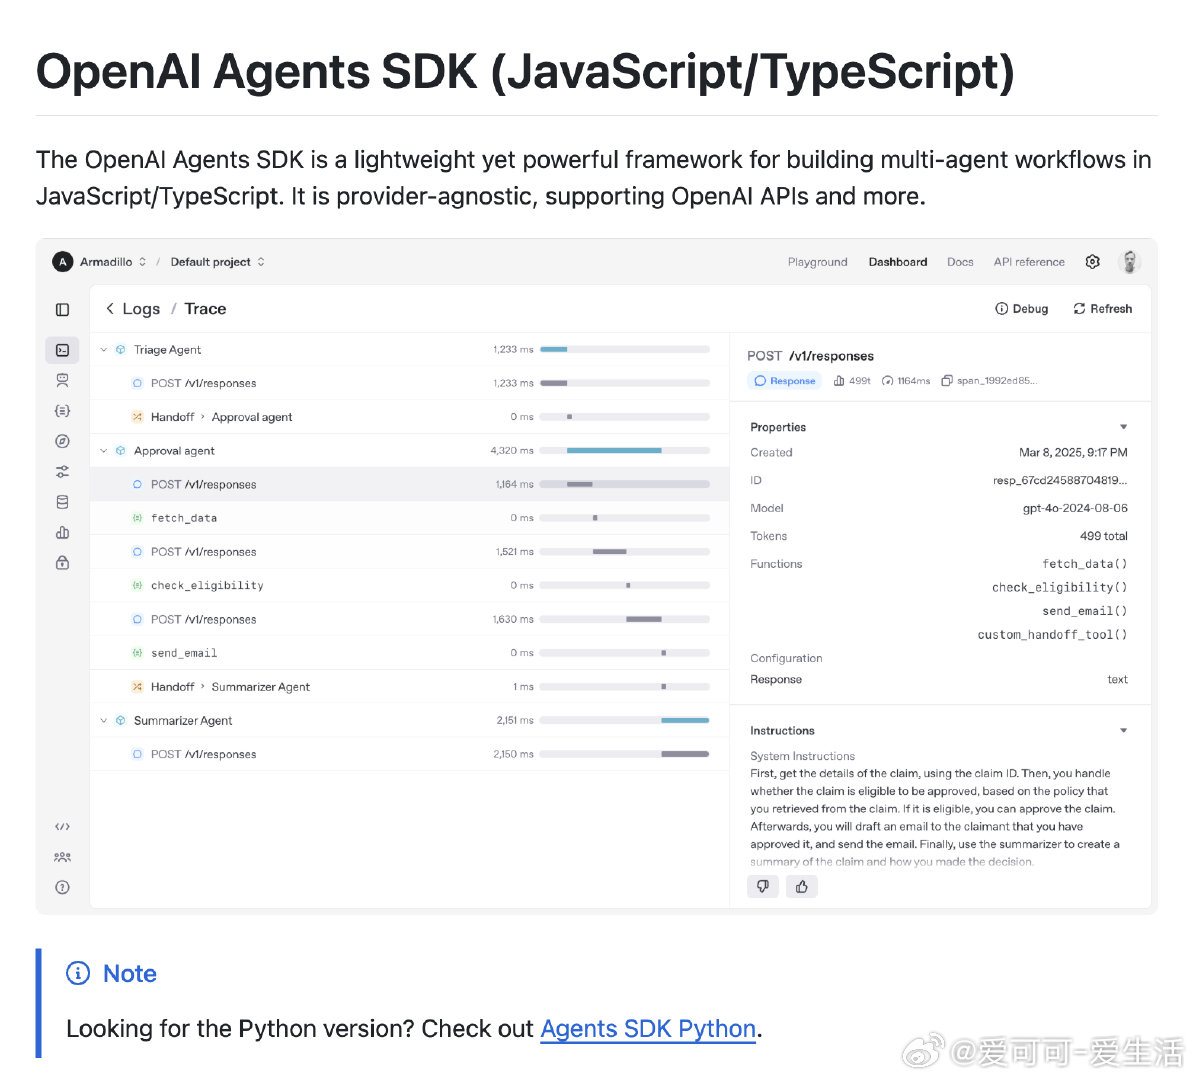The width and height of the screenshot is (1196, 1080).
Task: Open the Playground tab
Action: tap(817, 262)
